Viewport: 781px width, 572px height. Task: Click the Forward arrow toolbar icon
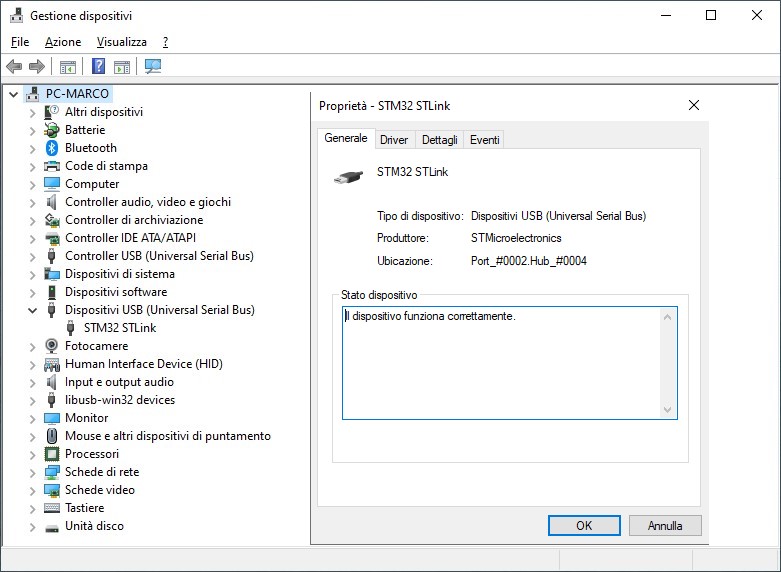pyautogui.click(x=37, y=66)
